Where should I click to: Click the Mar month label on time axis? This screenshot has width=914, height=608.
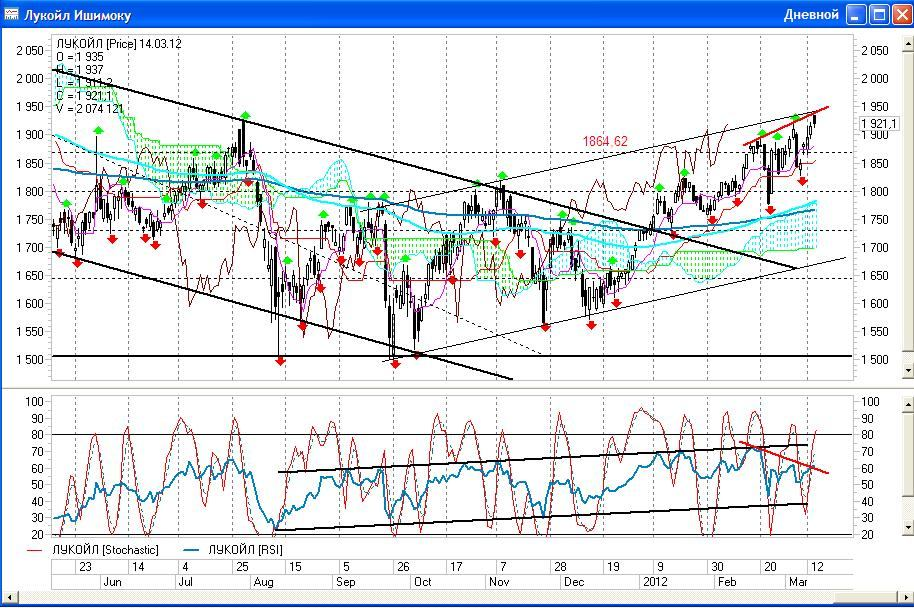tap(798, 582)
